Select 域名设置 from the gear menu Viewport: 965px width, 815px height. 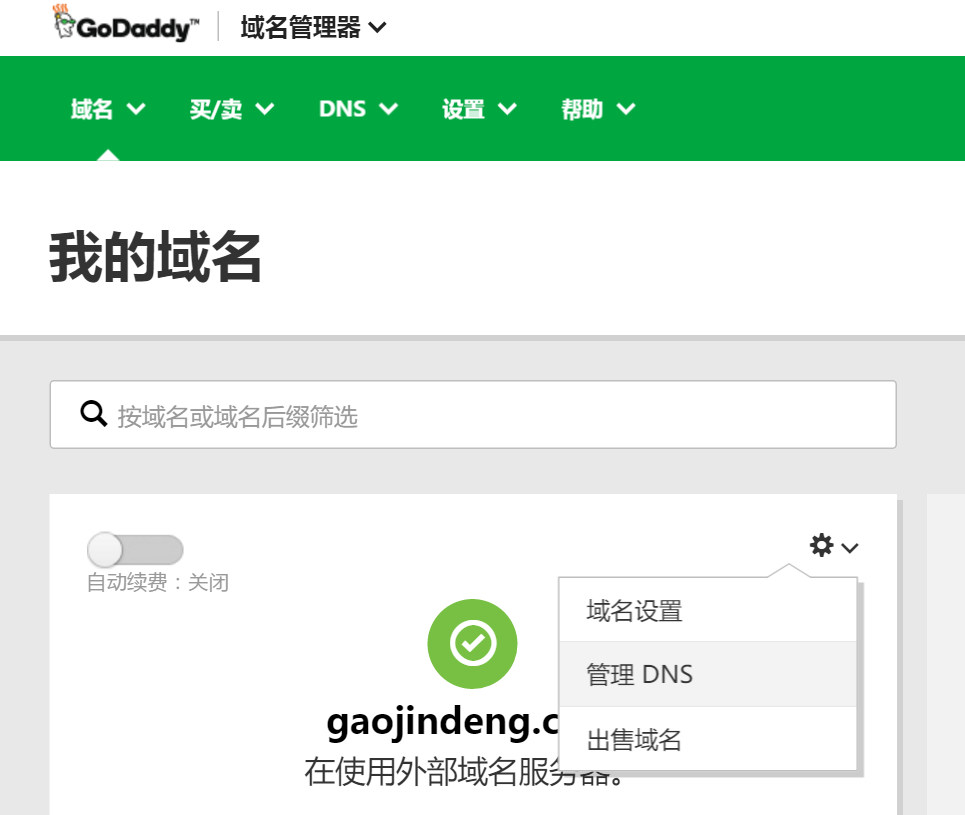[x=708, y=610]
